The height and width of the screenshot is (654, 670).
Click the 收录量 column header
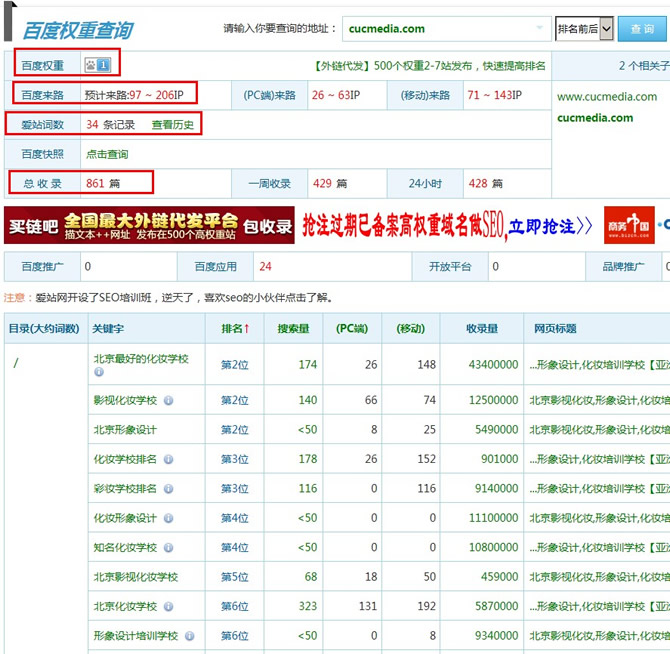pyautogui.click(x=482, y=328)
